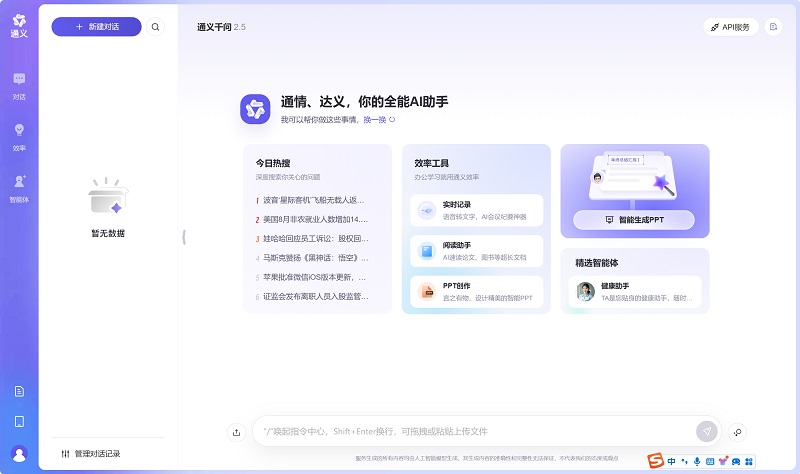800x474 pixels.
Task: Open hot search item 证监会发布离职人员入股监管
Action: point(311,296)
